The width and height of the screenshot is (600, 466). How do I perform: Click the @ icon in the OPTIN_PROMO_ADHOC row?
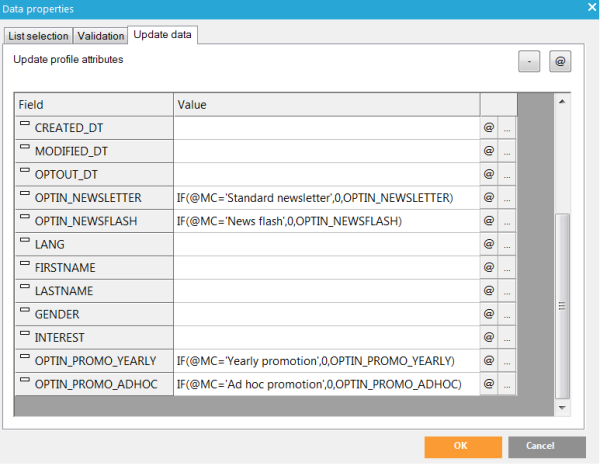489,384
